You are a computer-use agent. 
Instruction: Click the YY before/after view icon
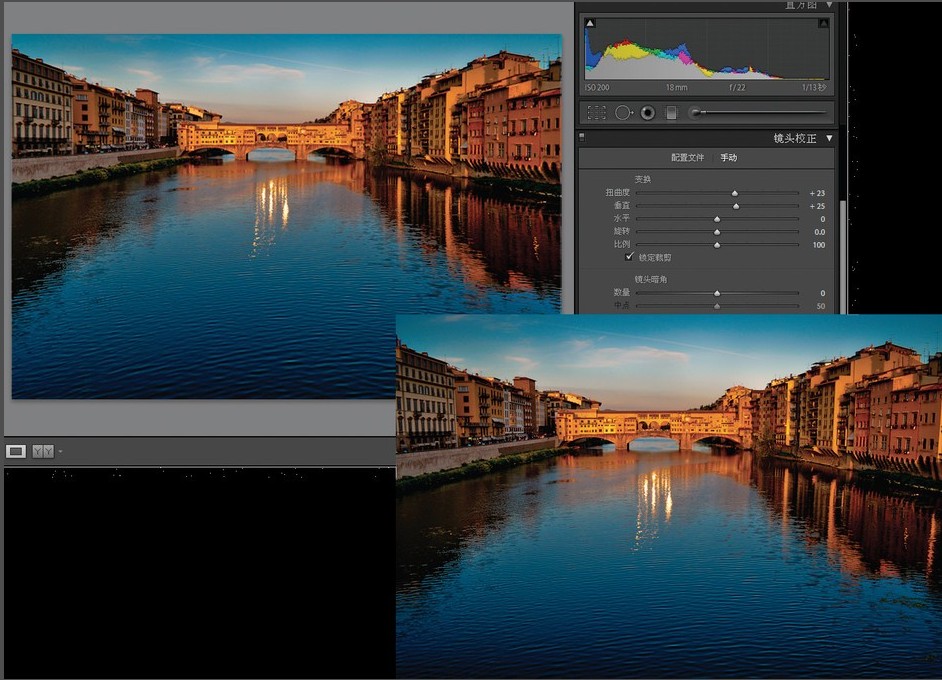click(x=43, y=451)
